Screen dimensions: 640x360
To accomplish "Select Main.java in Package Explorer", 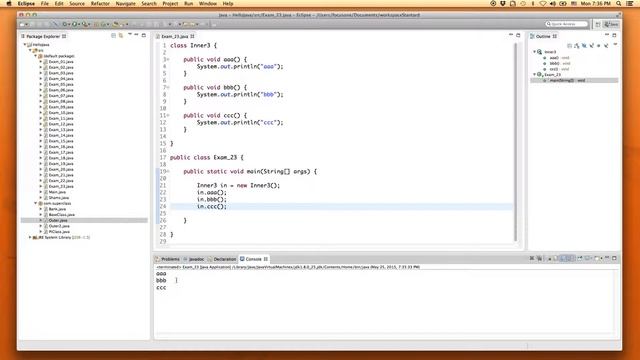I will [57, 192].
